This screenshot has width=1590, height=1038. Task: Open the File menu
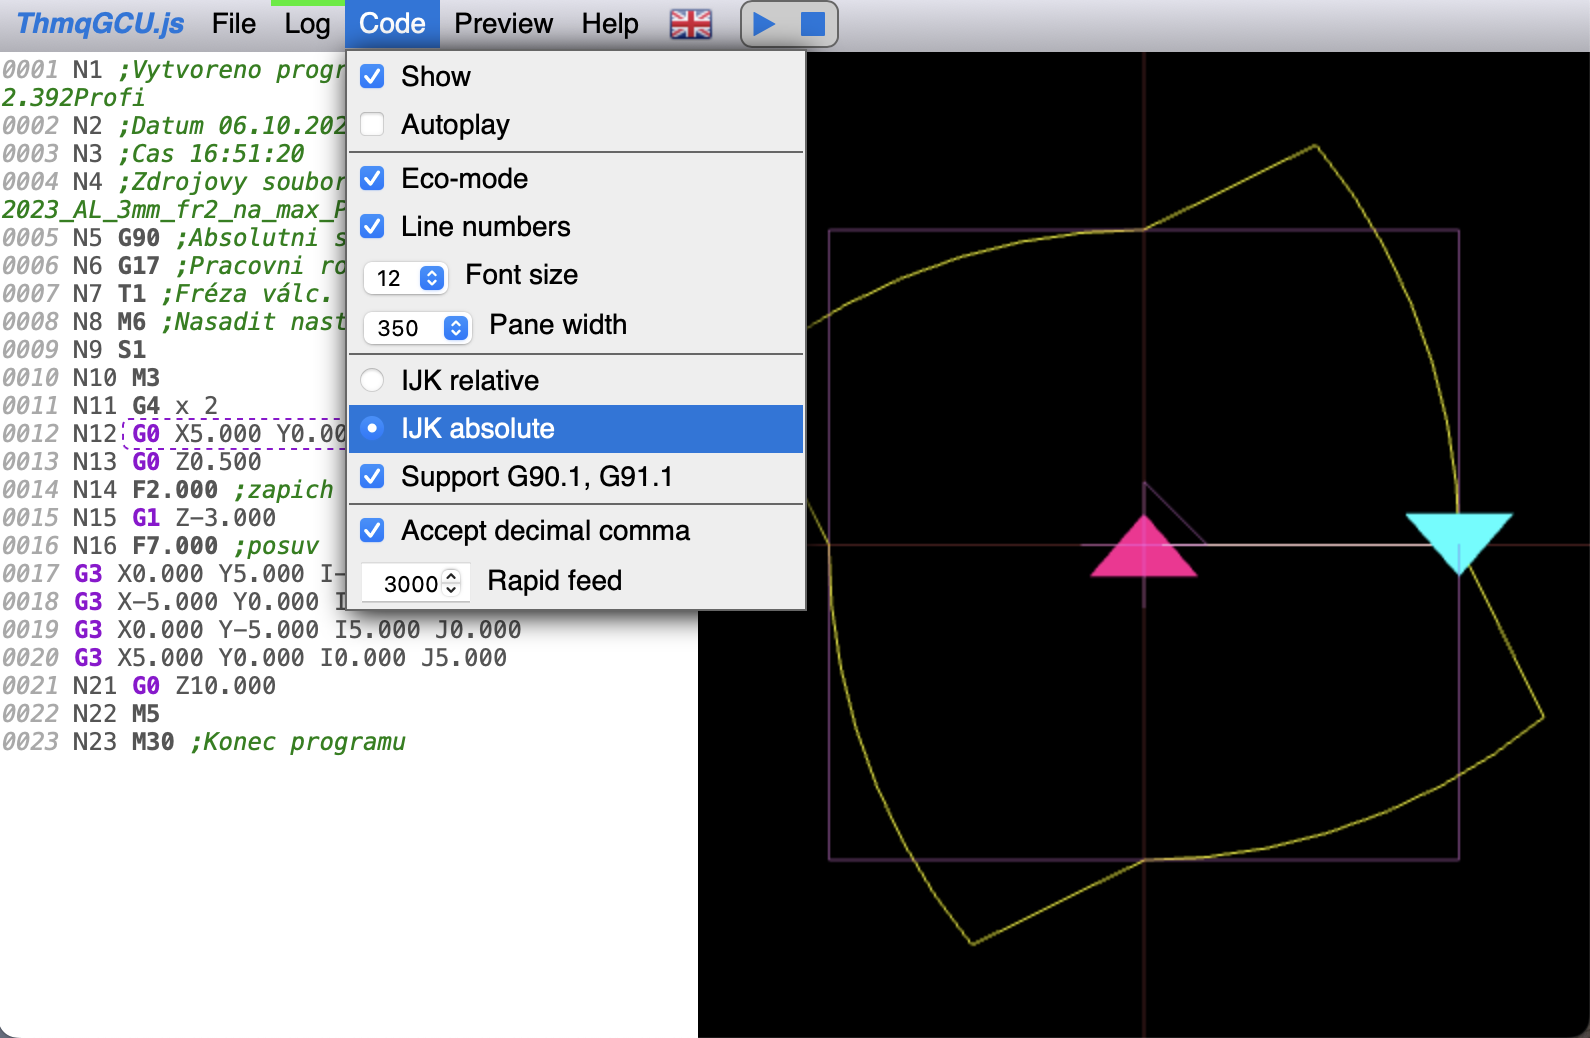(x=233, y=24)
